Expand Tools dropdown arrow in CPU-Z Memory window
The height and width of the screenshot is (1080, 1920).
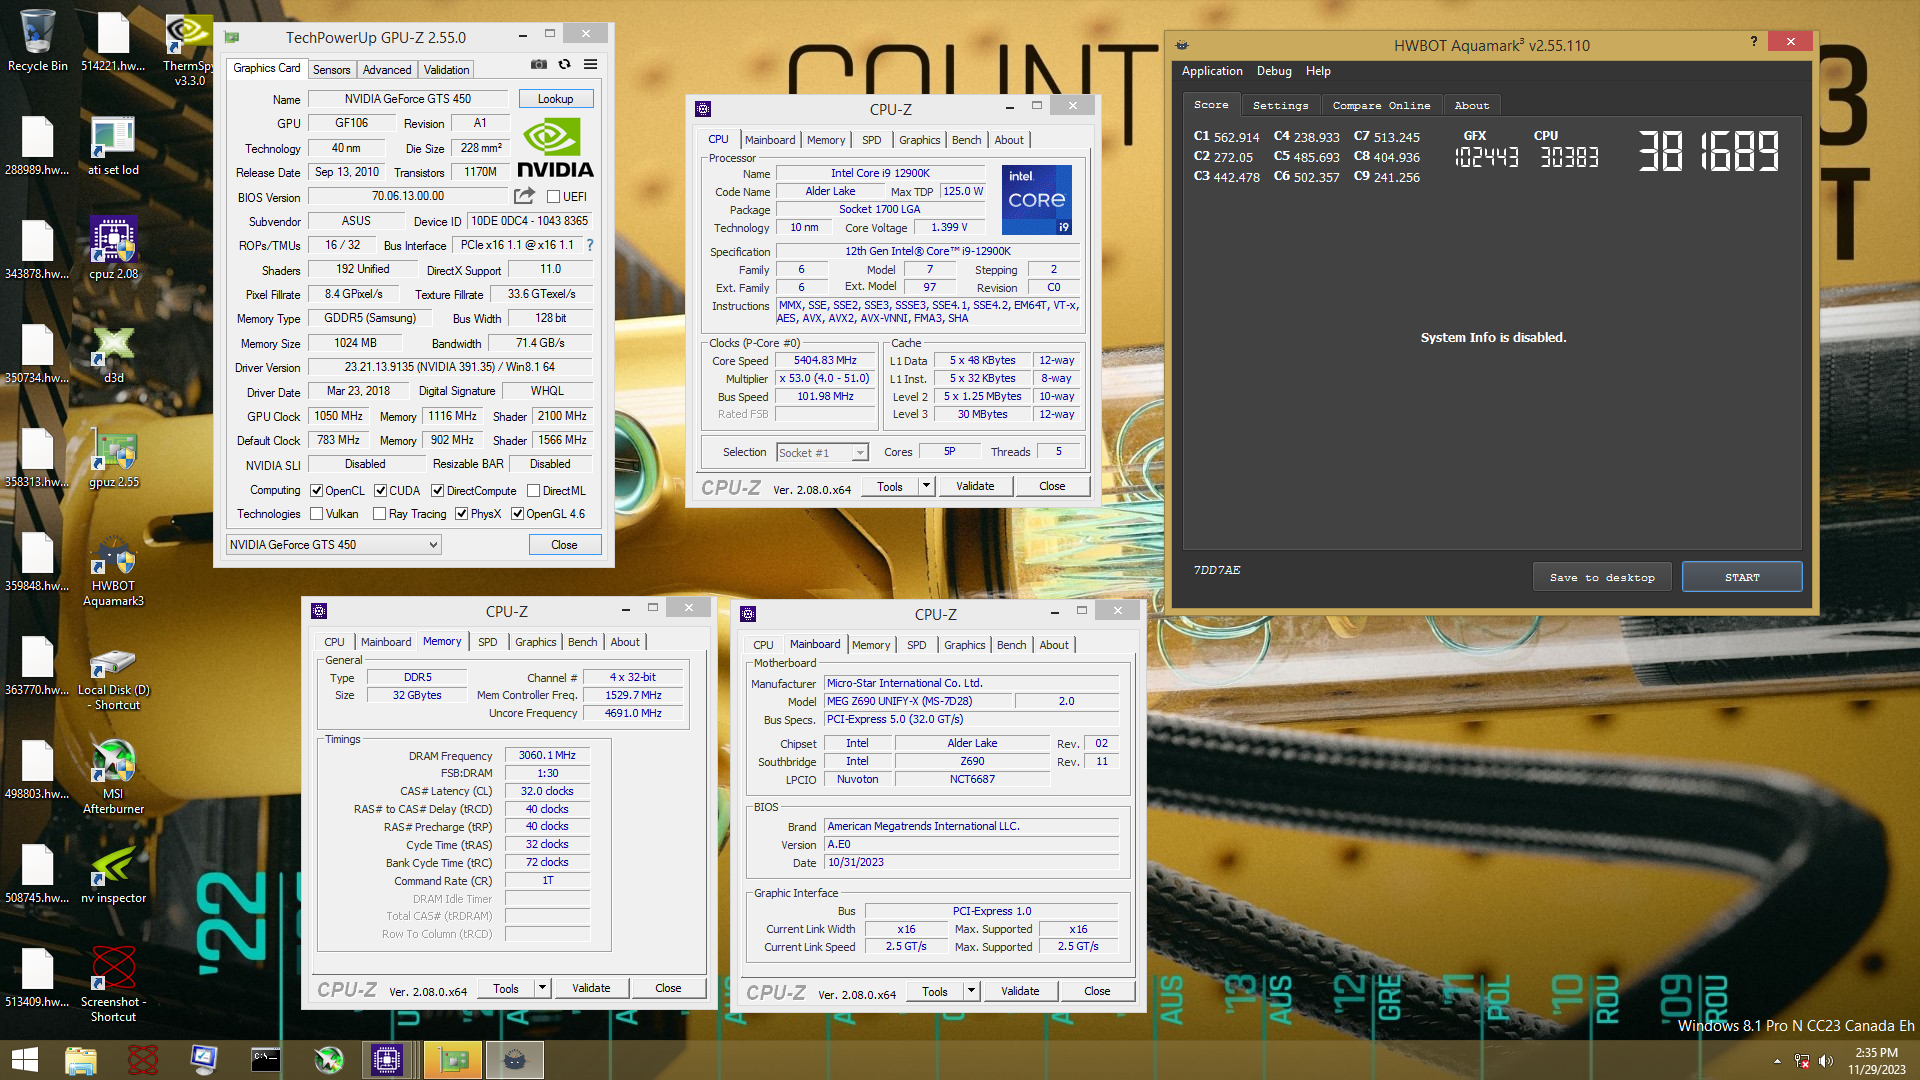(x=542, y=988)
